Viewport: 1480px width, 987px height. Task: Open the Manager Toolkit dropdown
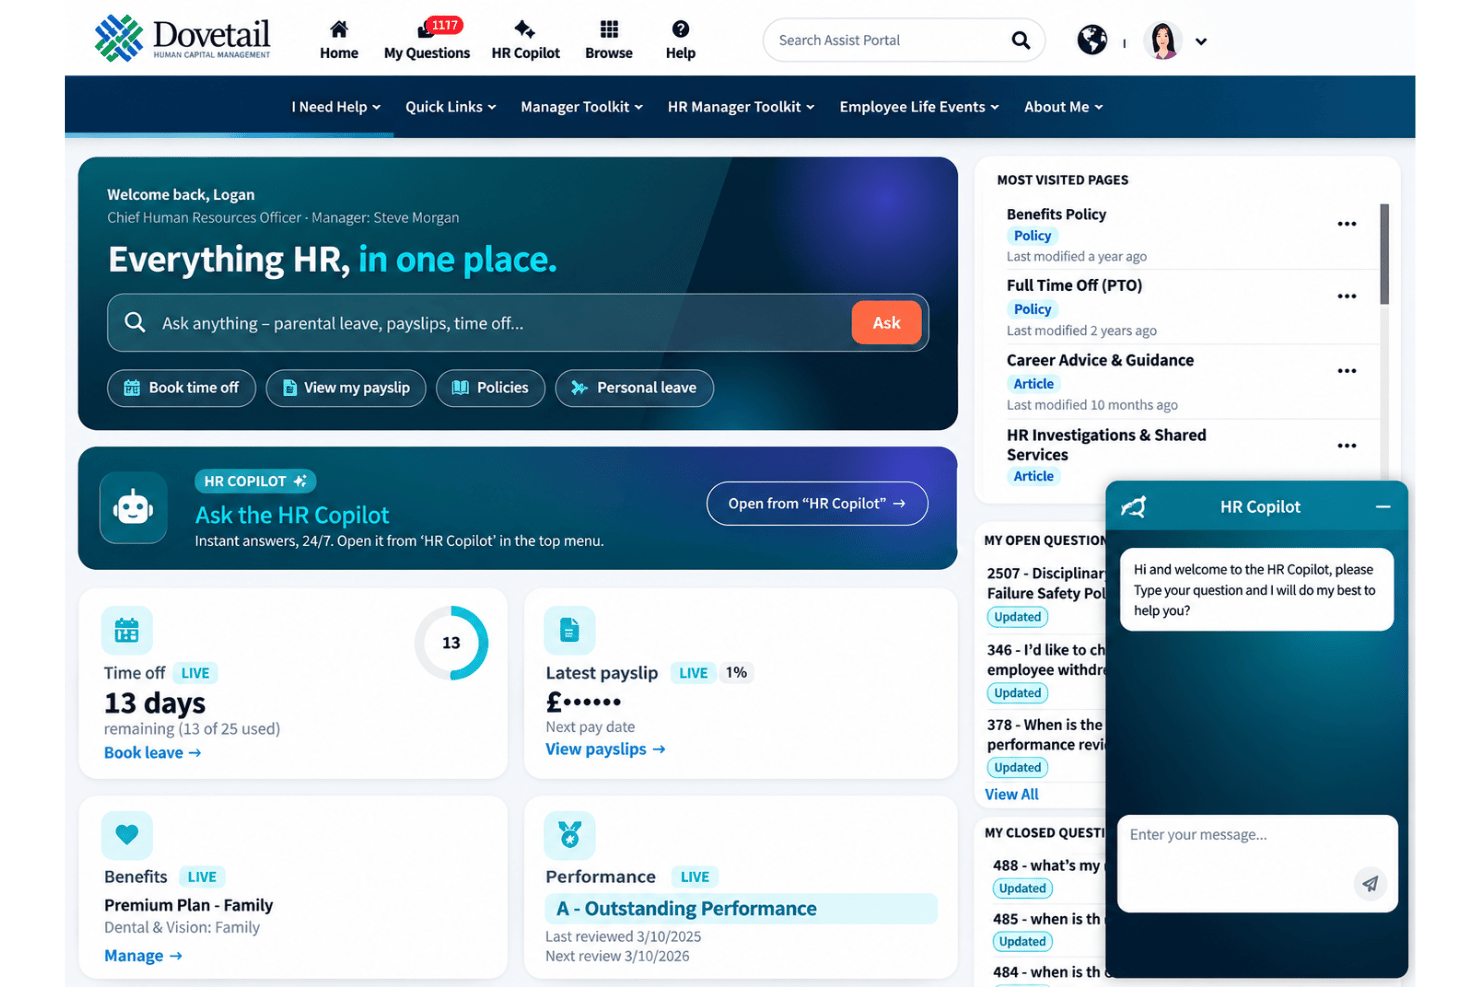[x=582, y=107]
